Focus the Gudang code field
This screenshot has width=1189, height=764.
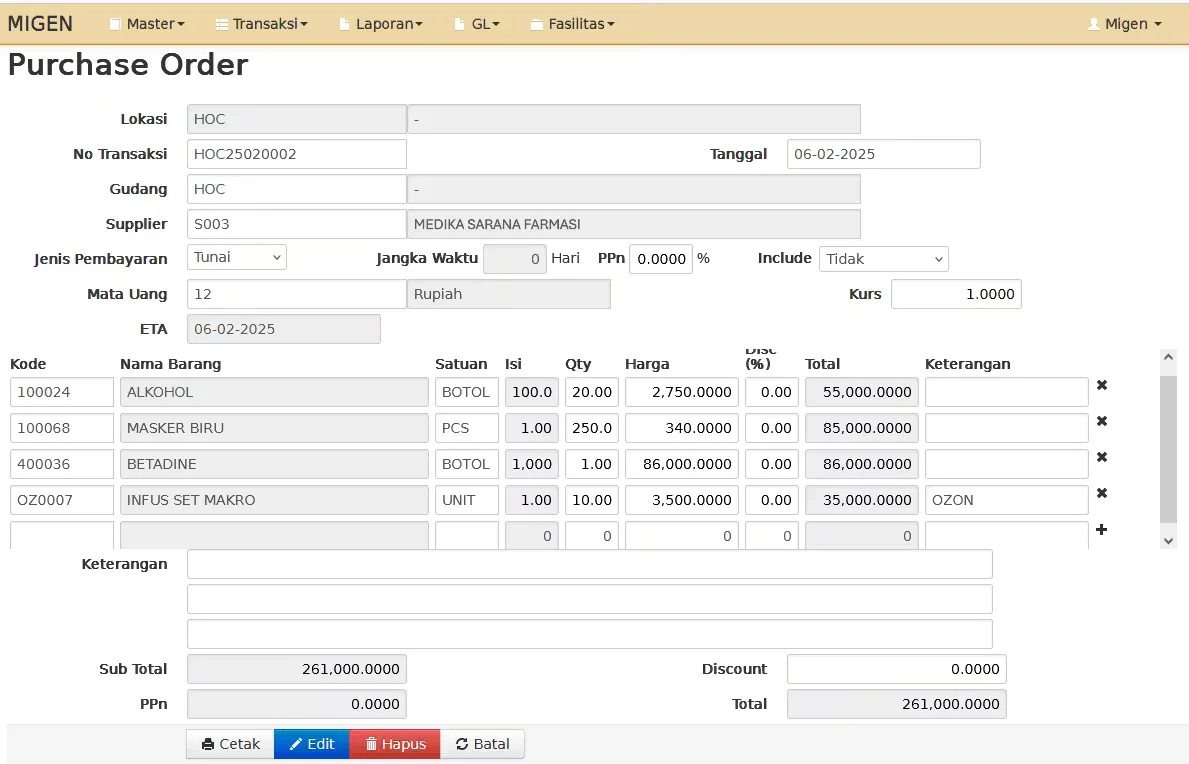(296, 189)
